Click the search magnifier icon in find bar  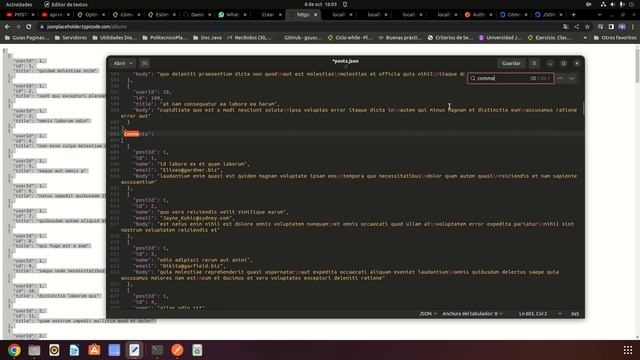(473, 78)
